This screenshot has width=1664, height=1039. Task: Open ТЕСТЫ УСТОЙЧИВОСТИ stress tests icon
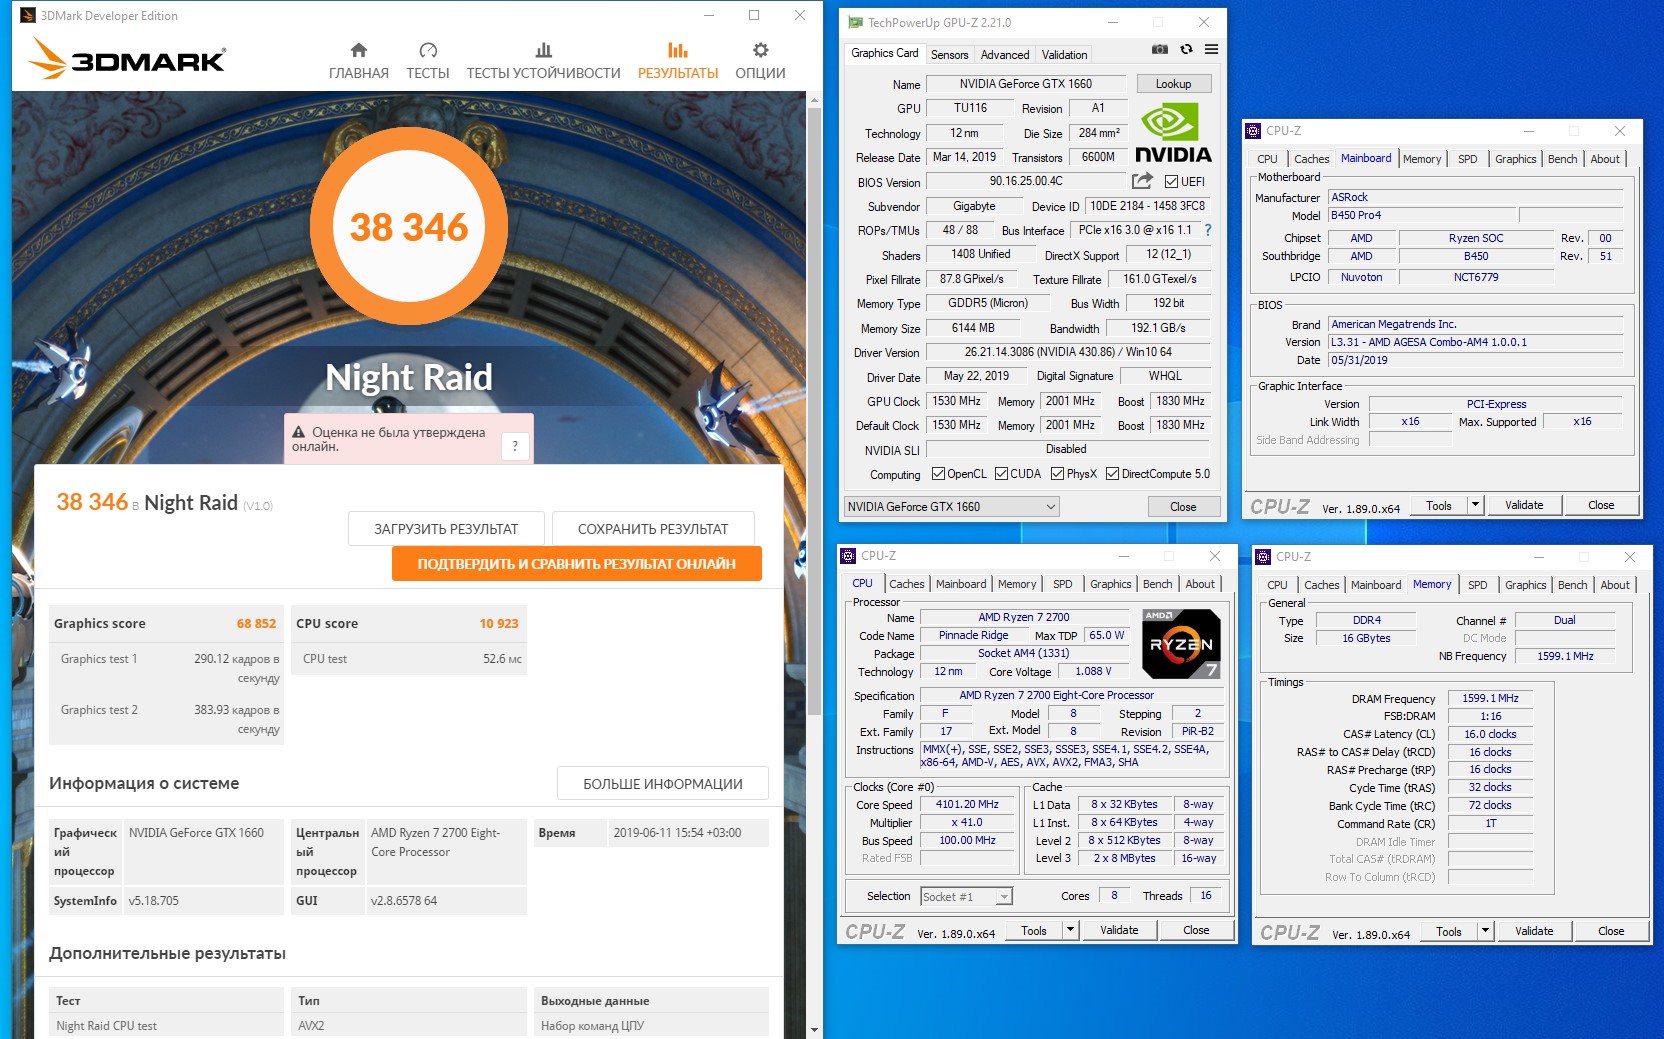click(543, 50)
